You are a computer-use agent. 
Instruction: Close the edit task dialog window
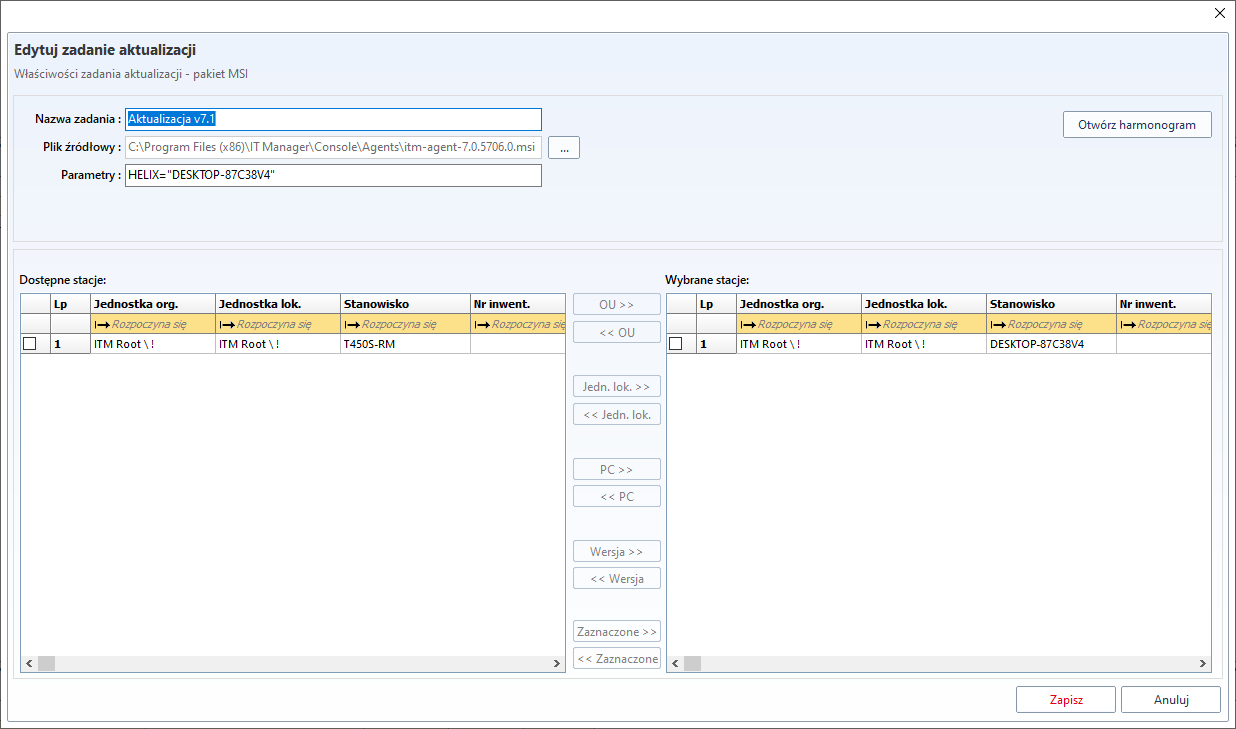(1219, 13)
